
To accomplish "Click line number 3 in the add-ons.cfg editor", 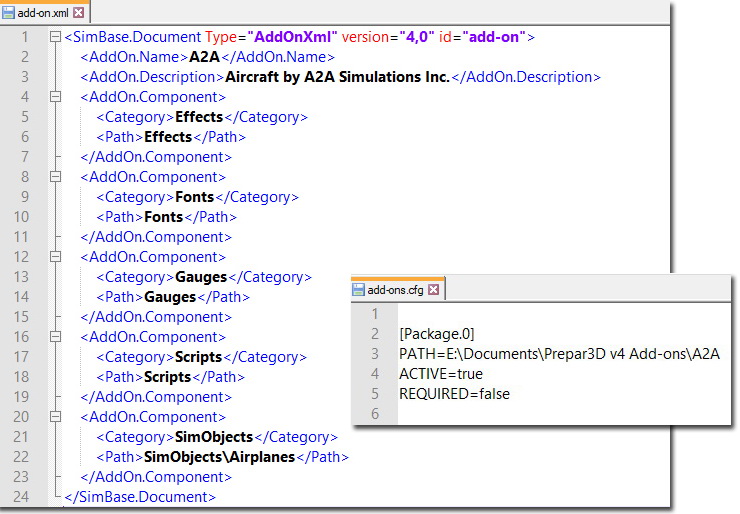I will click(375, 354).
